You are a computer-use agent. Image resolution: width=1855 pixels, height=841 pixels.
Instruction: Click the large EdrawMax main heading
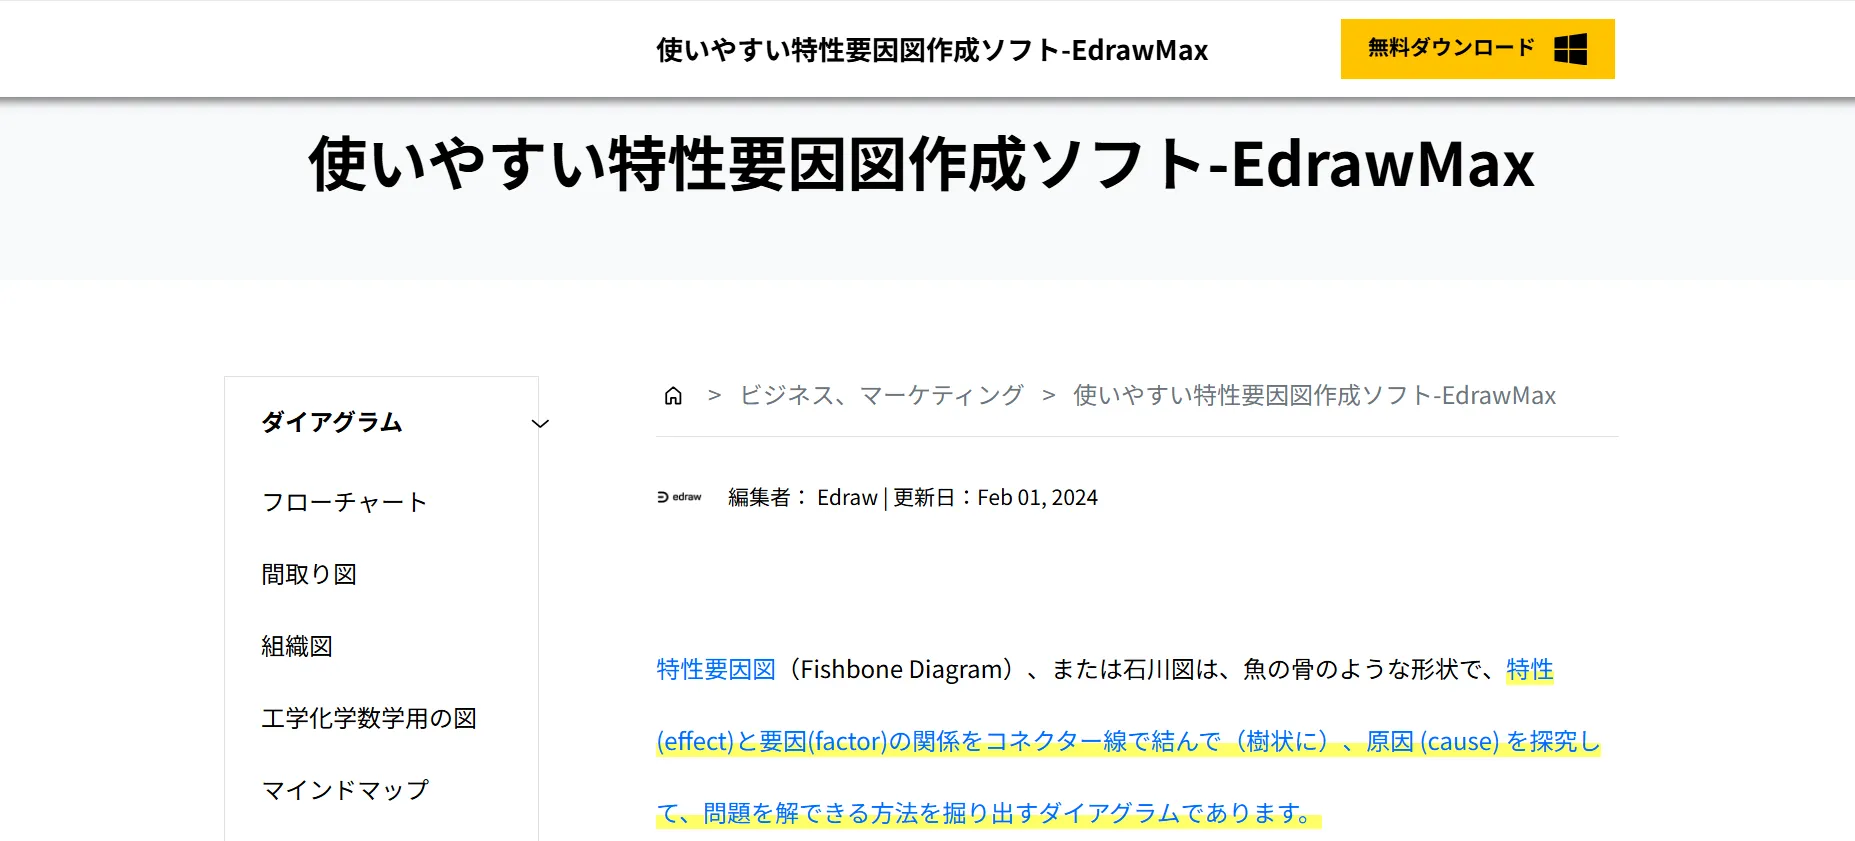921,165
